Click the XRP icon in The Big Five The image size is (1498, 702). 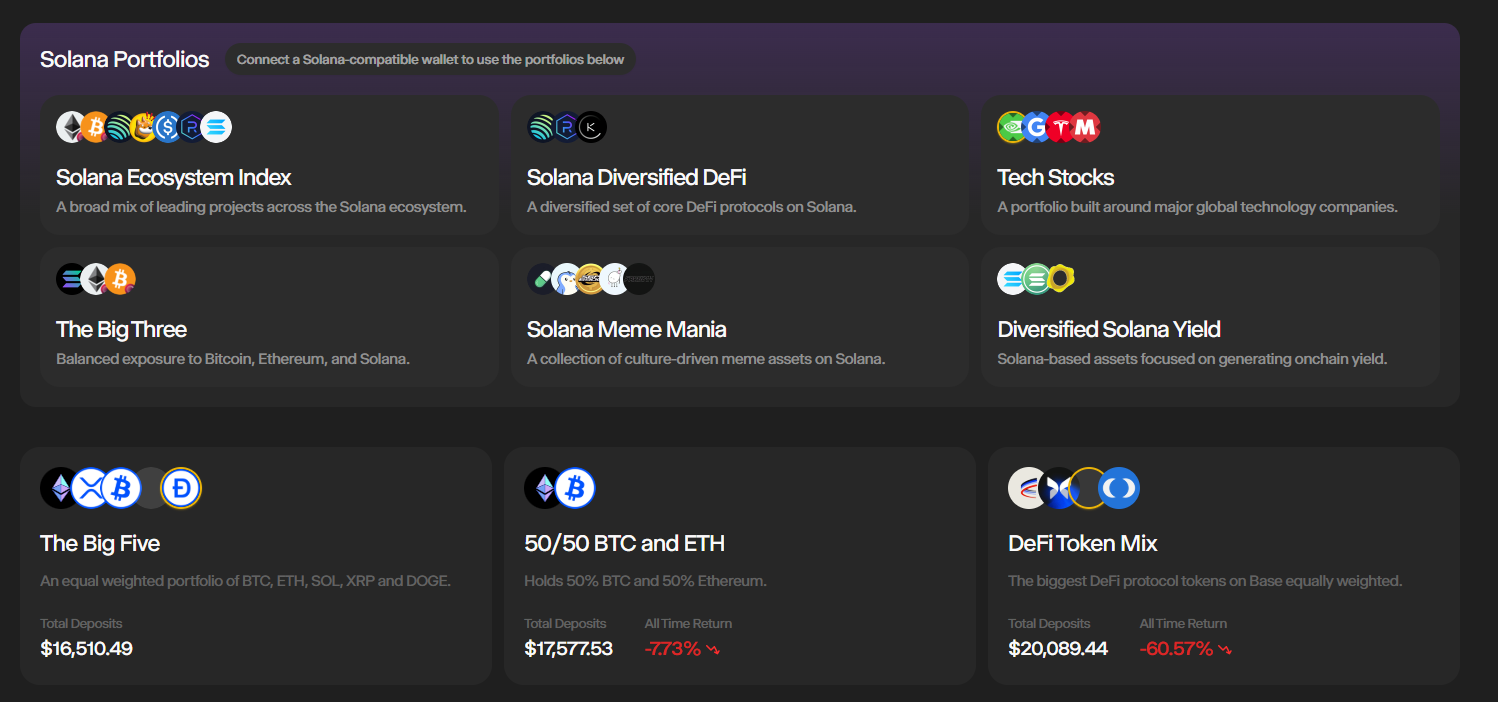(x=91, y=488)
